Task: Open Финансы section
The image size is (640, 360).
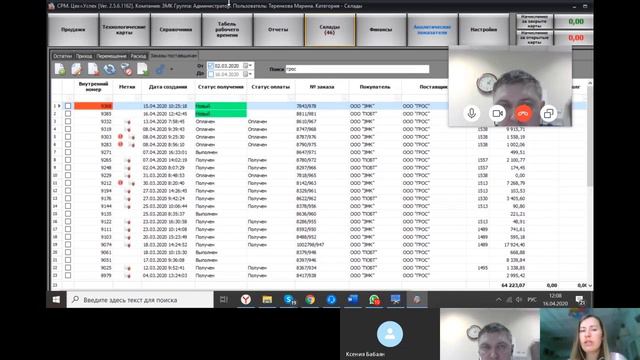Action: pos(381,29)
